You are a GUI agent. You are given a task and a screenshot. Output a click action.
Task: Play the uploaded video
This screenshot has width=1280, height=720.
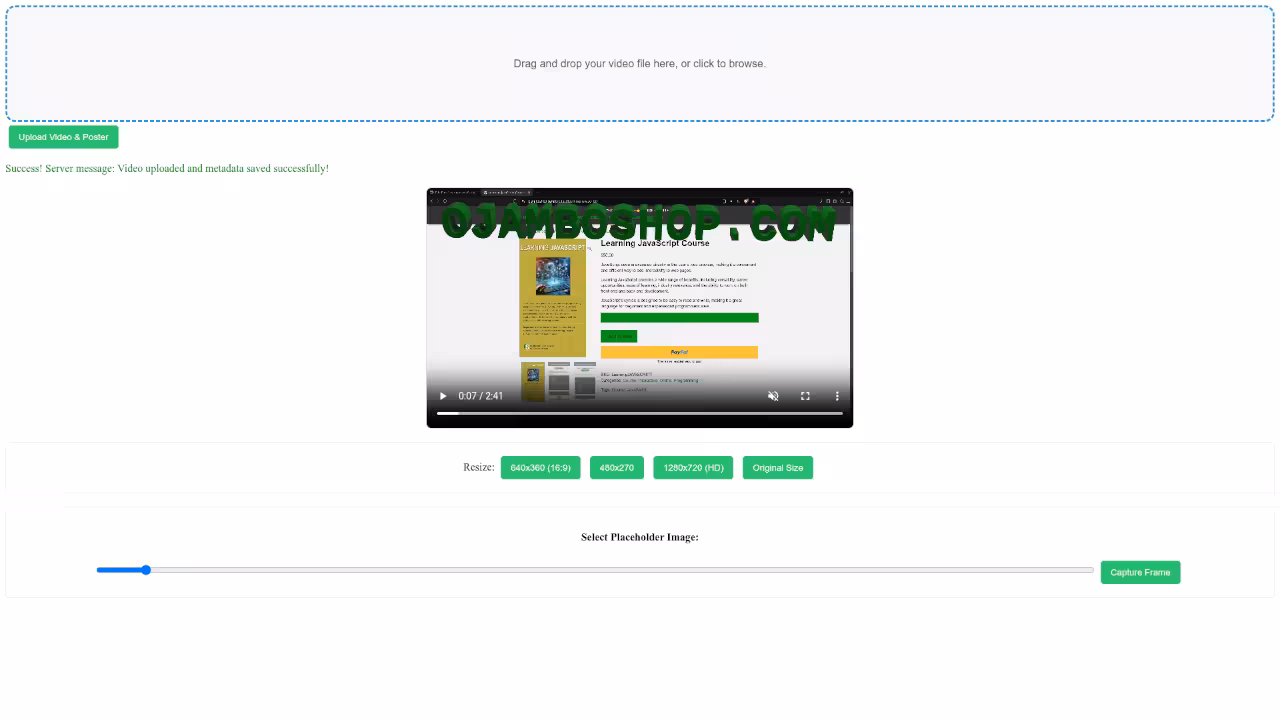(444, 396)
